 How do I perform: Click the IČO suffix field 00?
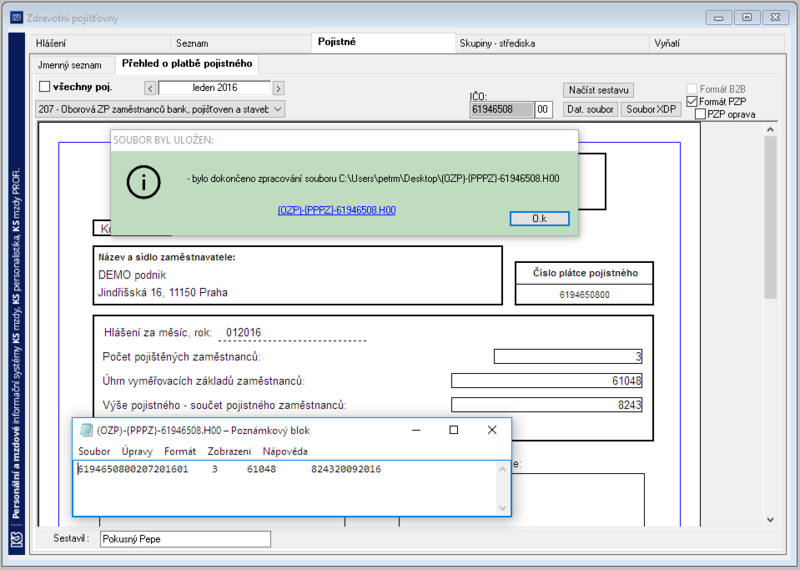pyautogui.click(x=543, y=109)
